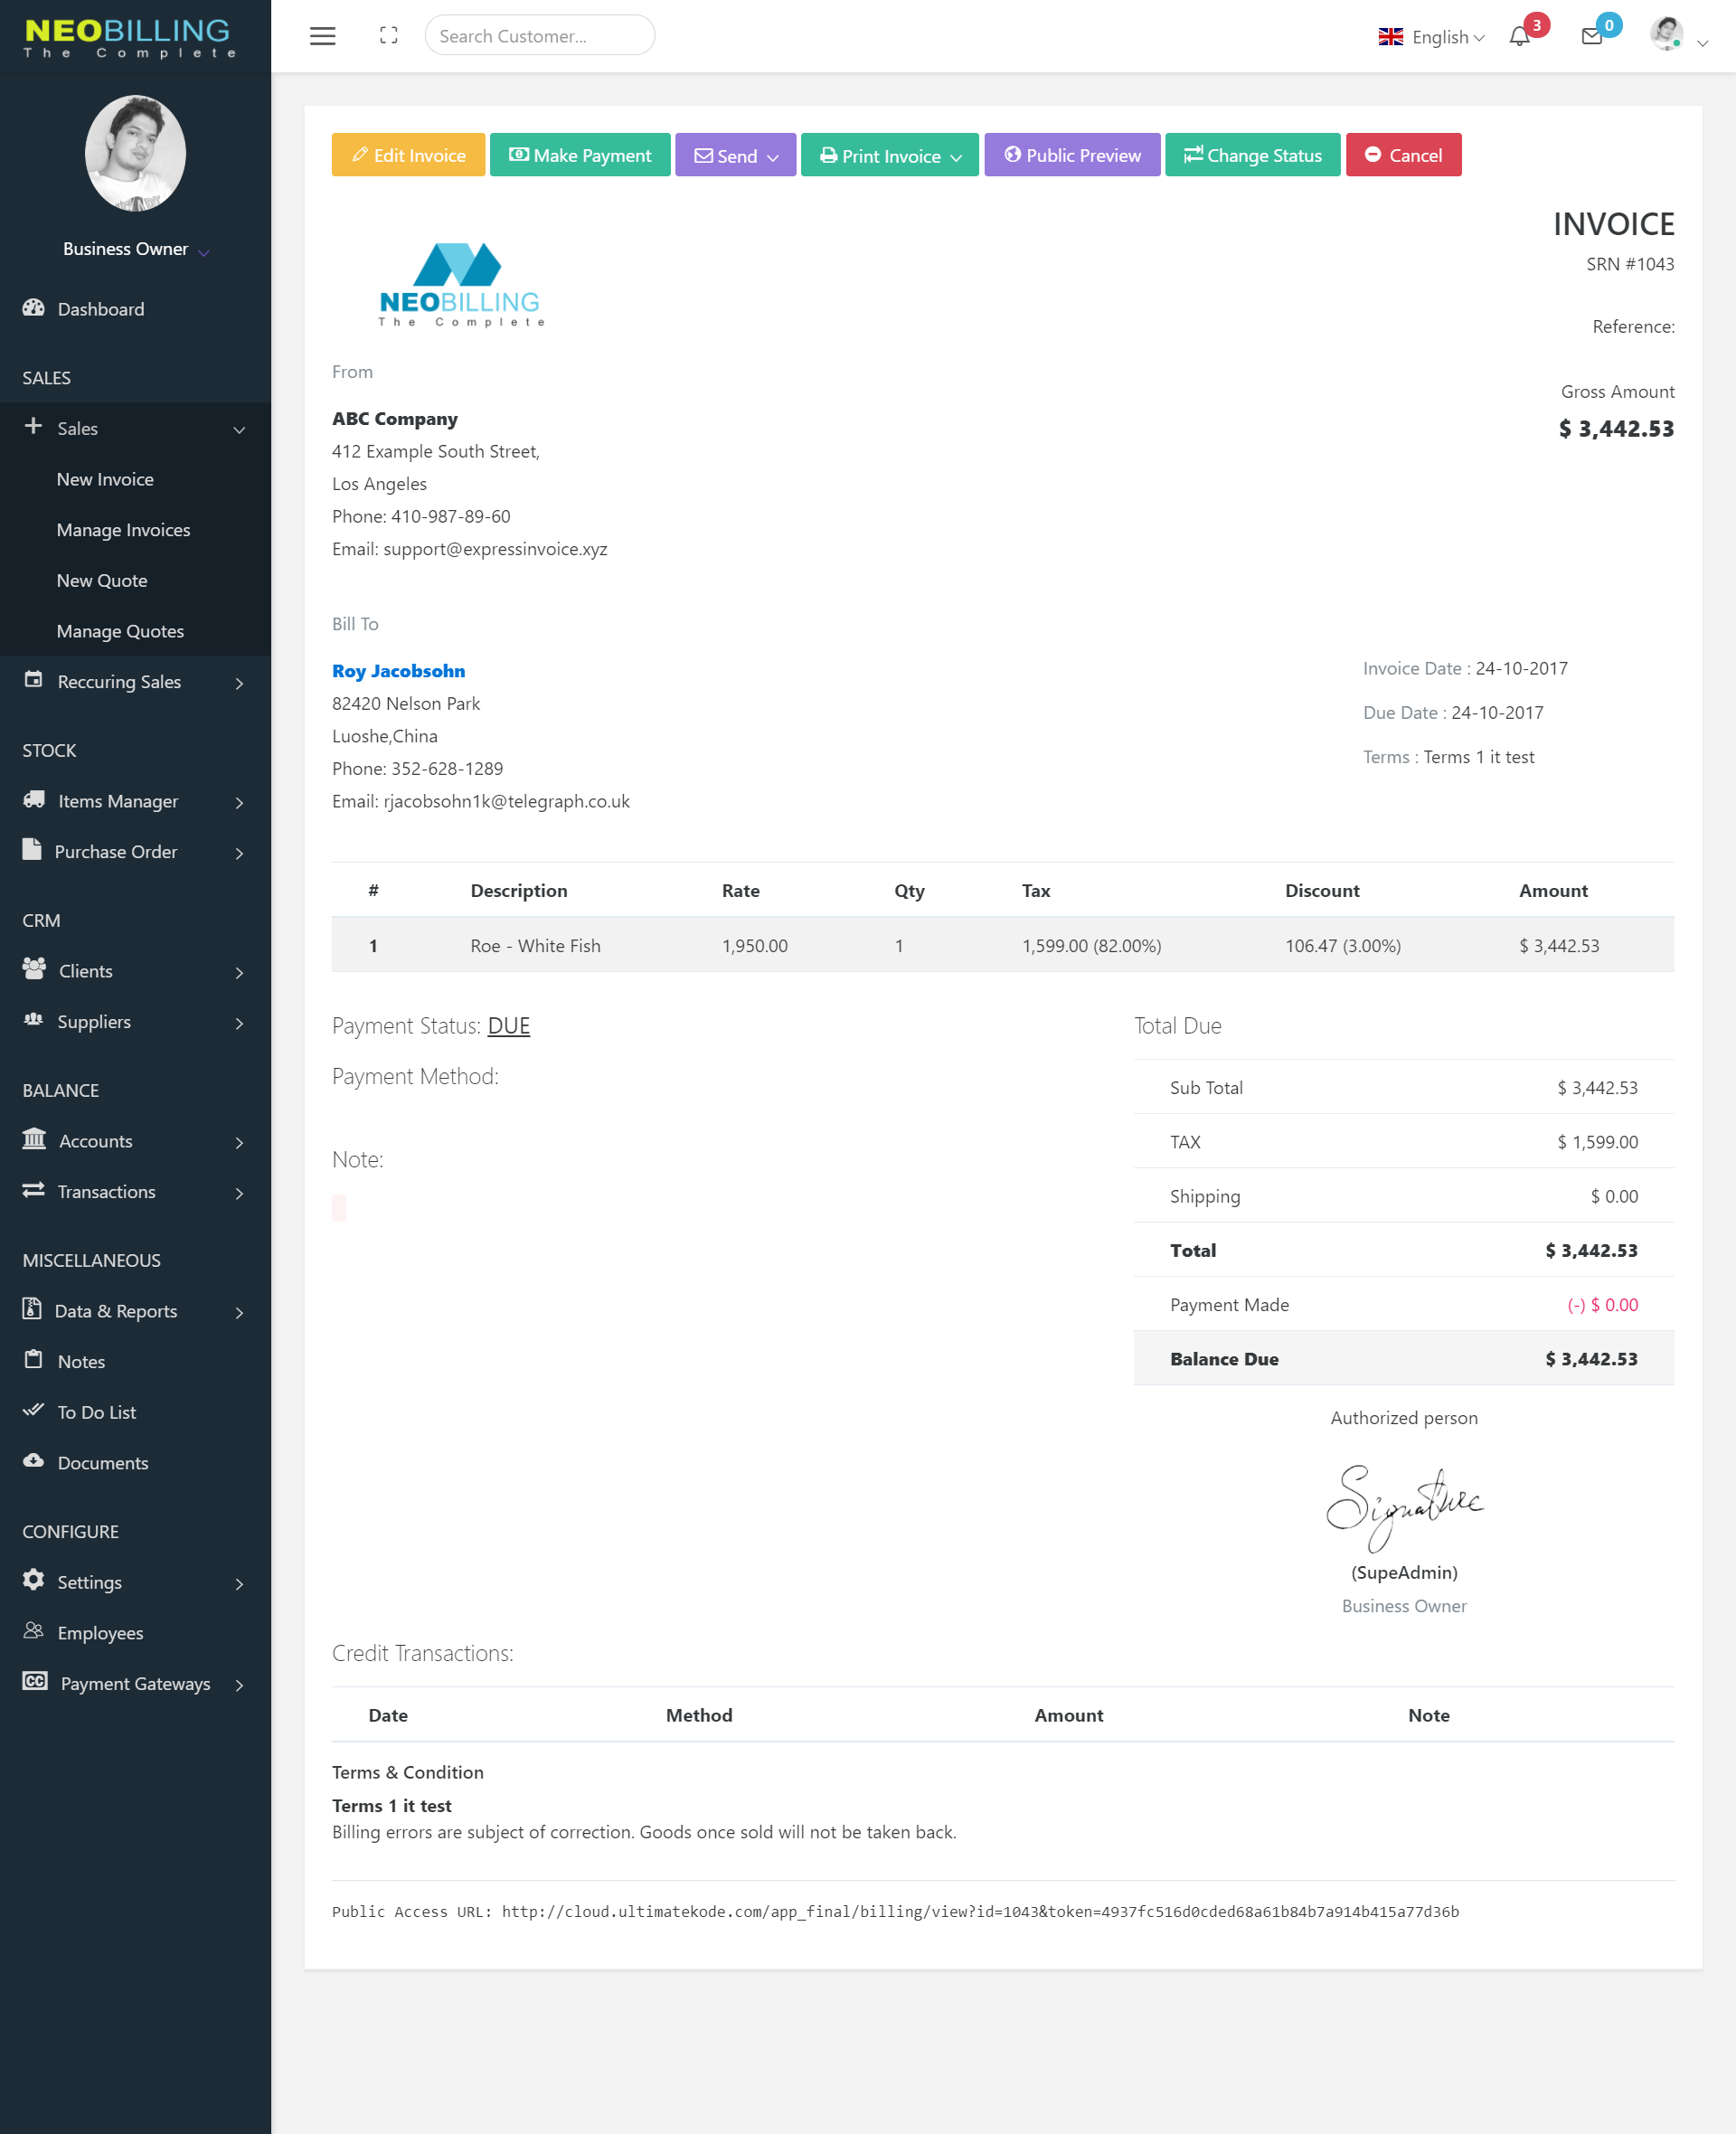Click the hamburger menu icon
The height and width of the screenshot is (2134, 1736).
click(x=322, y=36)
